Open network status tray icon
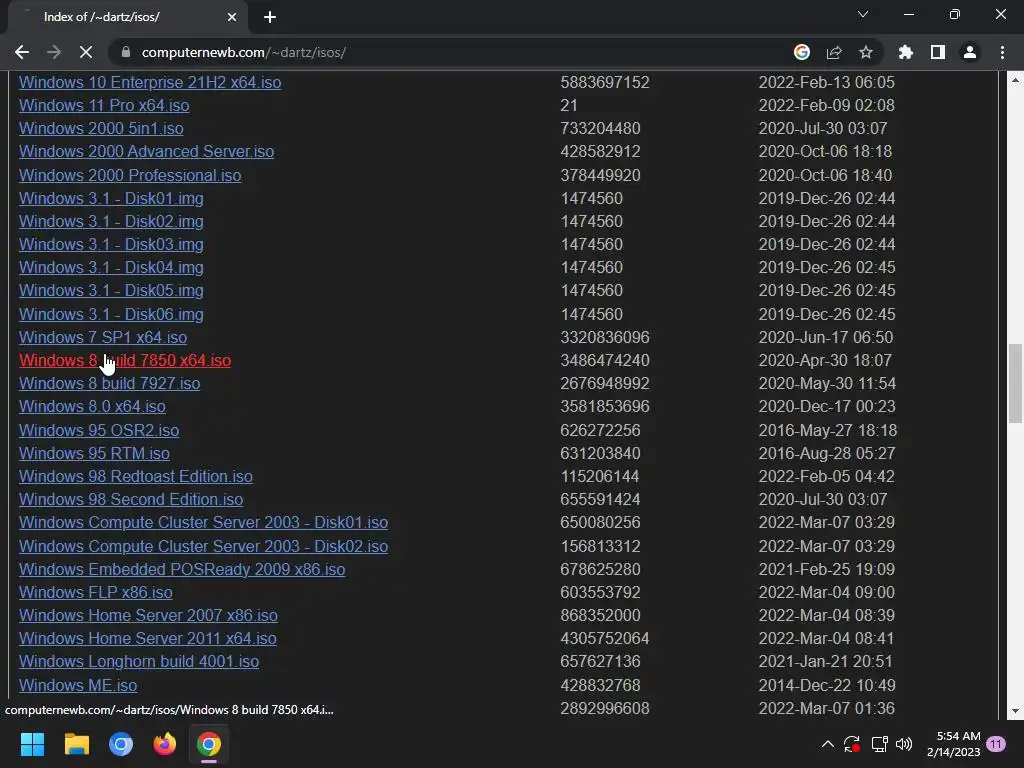The image size is (1024, 768). pos(879,744)
